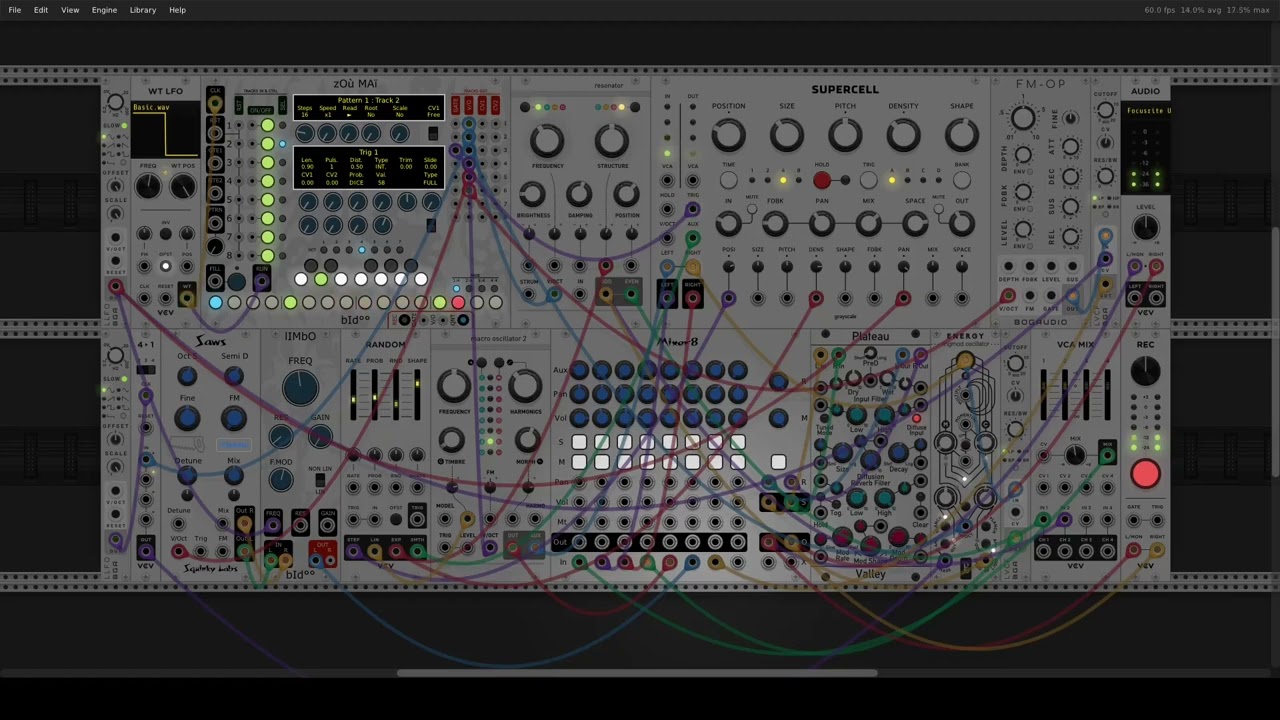Image resolution: width=1280 pixels, height=720 pixels.
Task: Click the Supercell DENSITY knob
Action: click(x=903, y=135)
